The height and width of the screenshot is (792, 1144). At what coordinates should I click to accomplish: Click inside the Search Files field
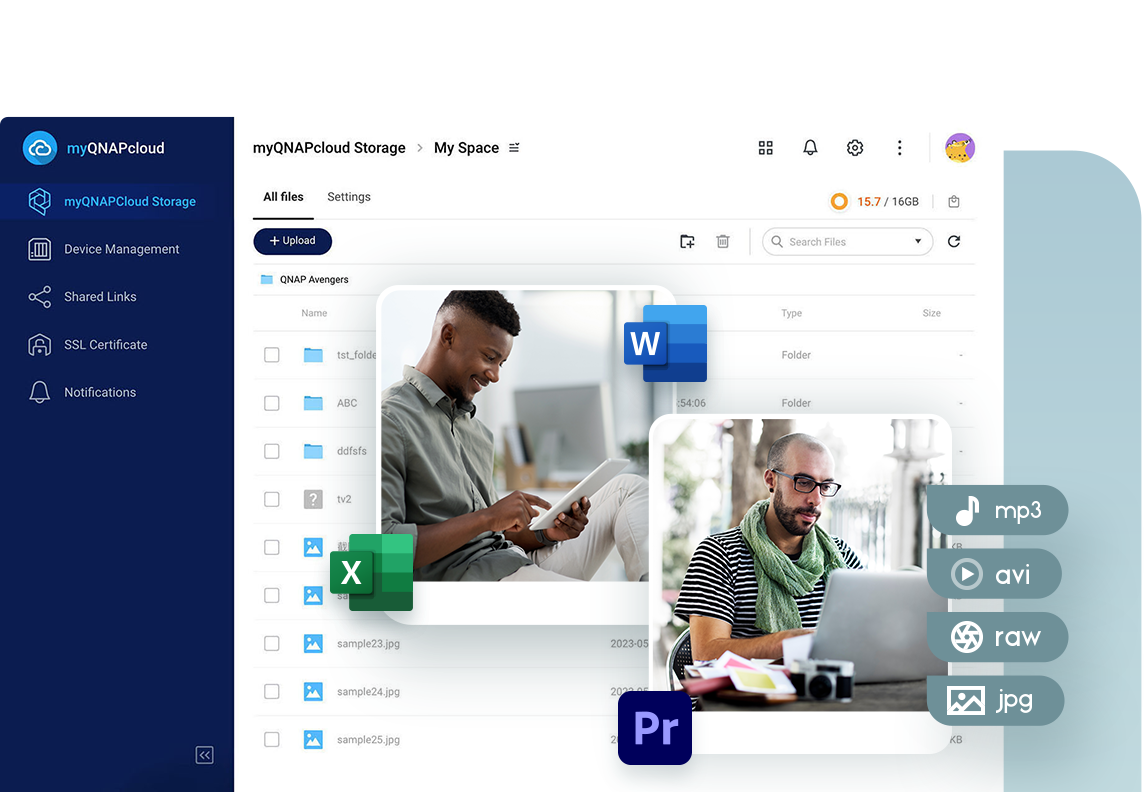click(x=840, y=242)
